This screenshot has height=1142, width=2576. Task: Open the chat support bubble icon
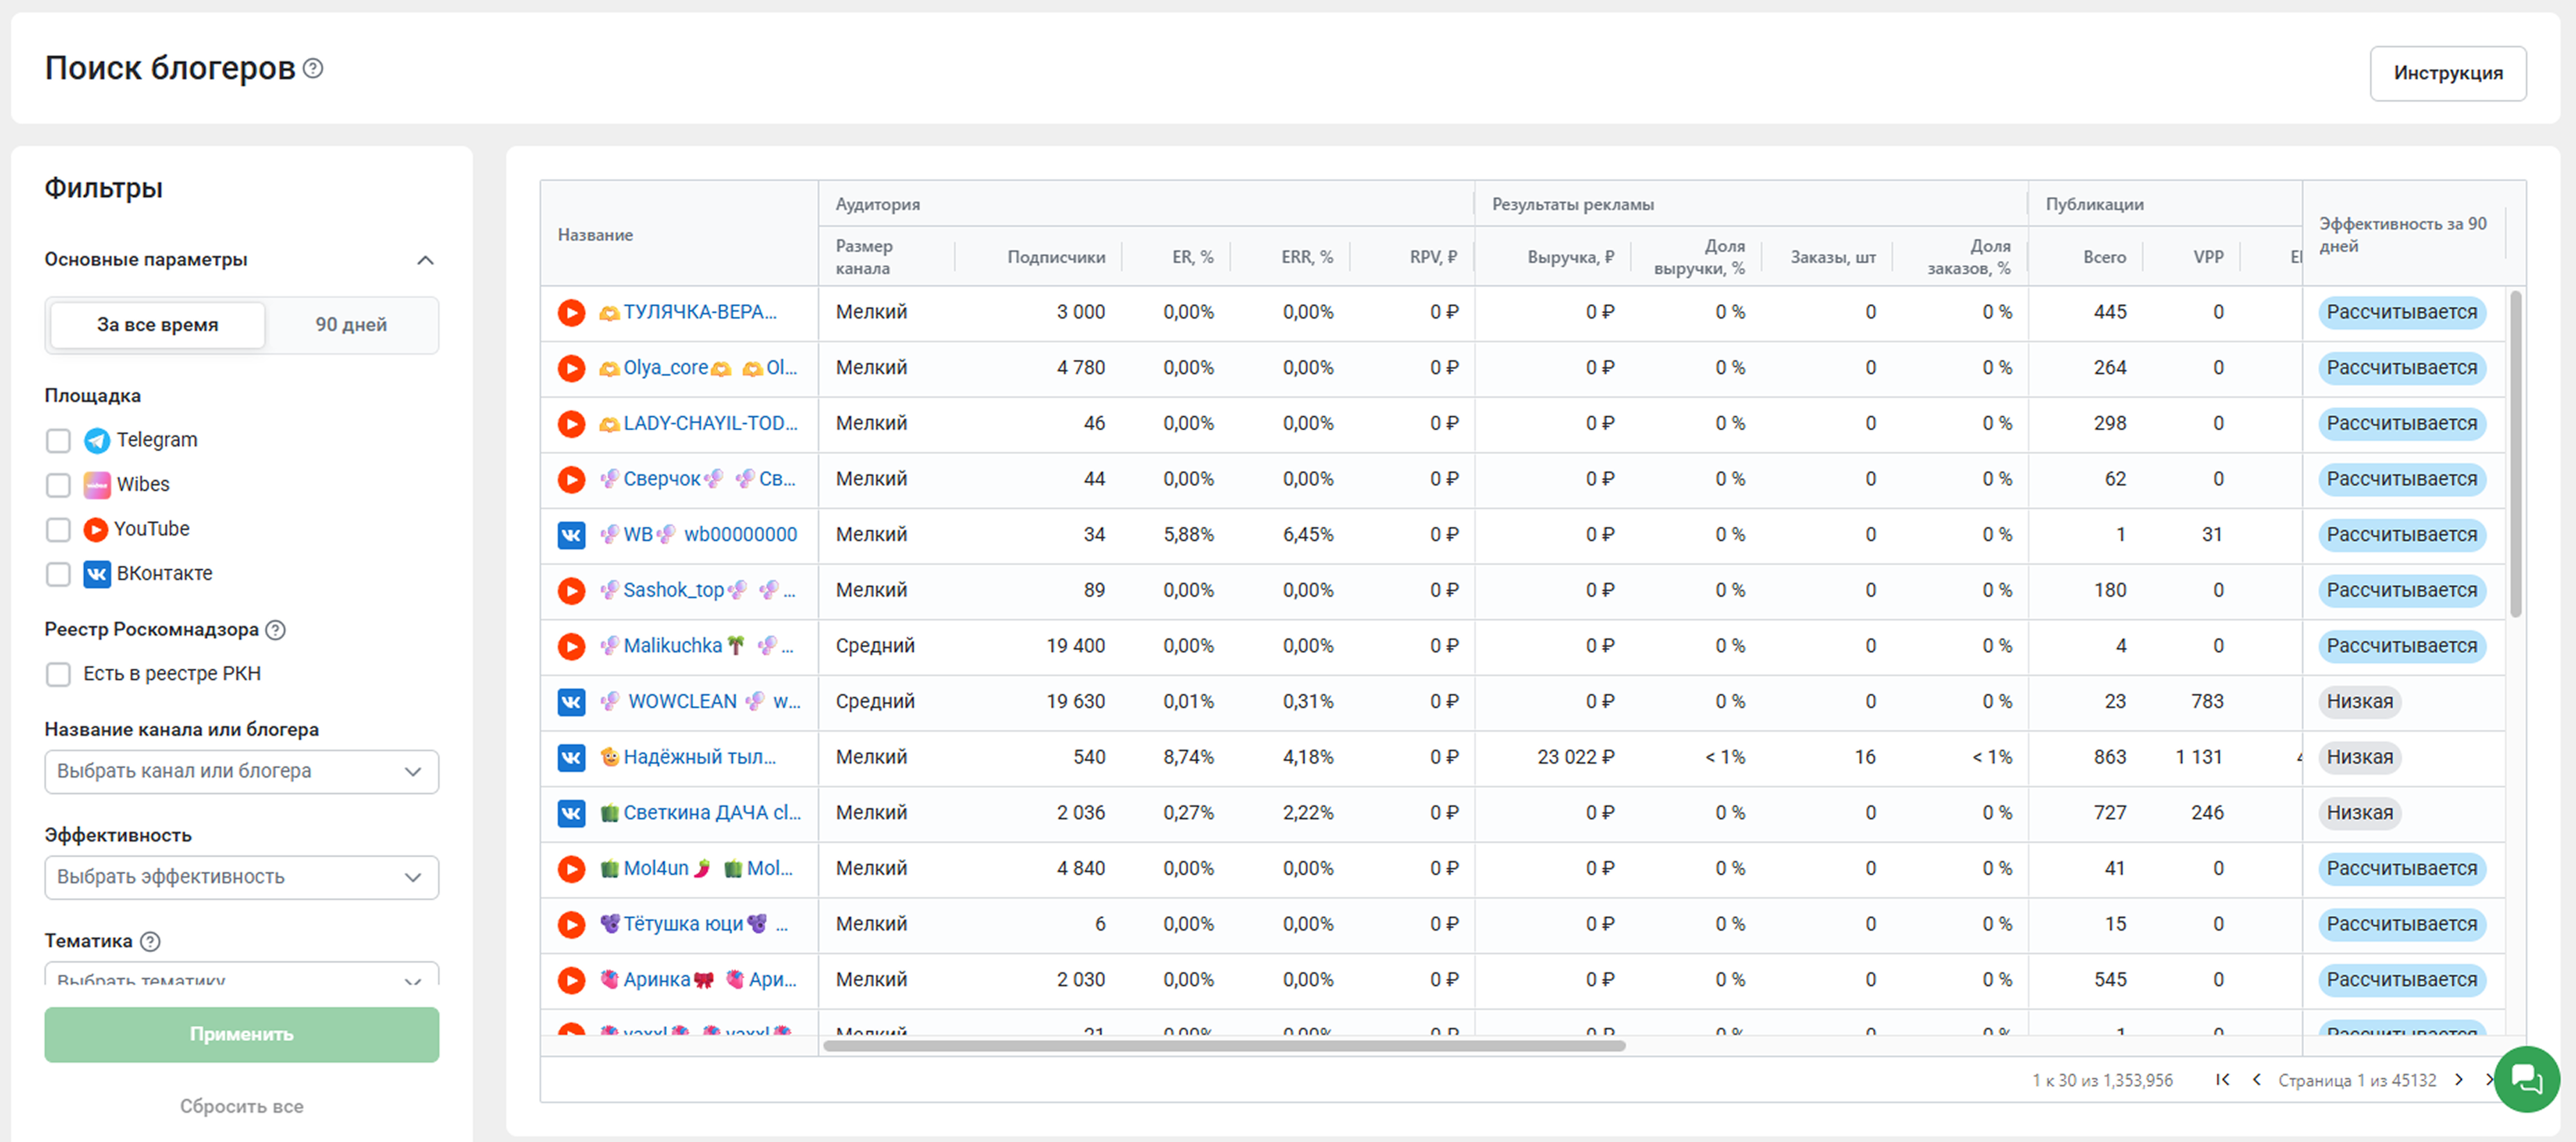pos(2526,1079)
